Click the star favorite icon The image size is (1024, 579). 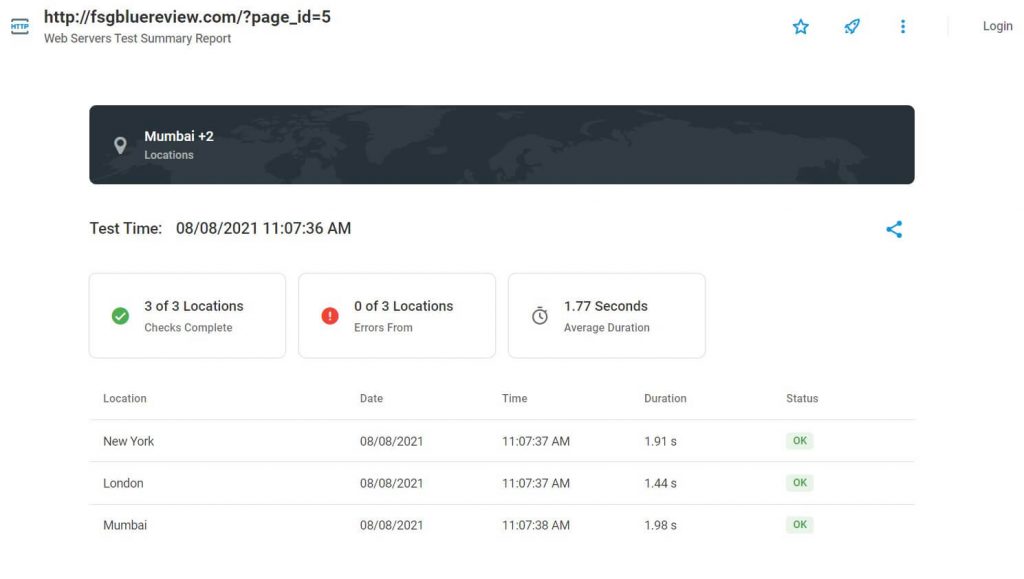click(800, 27)
